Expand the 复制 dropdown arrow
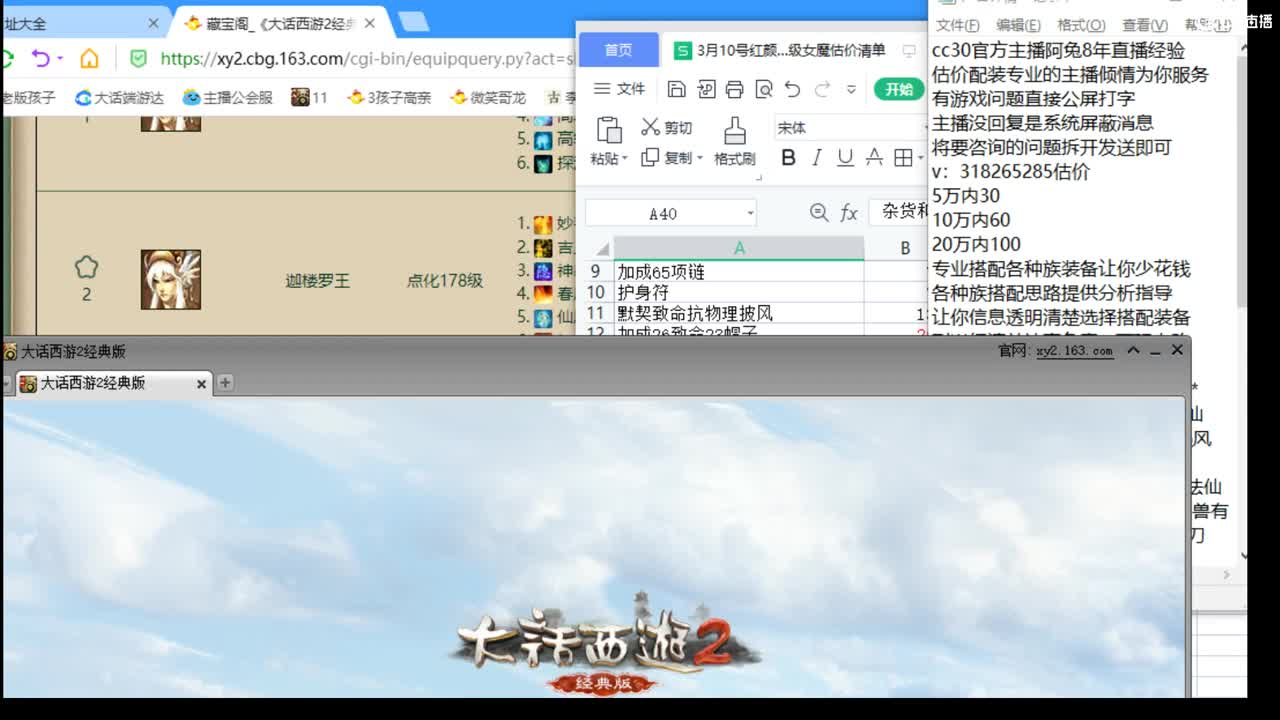Image resolution: width=1280 pixels, height=720 pixels. coord(699,158)
